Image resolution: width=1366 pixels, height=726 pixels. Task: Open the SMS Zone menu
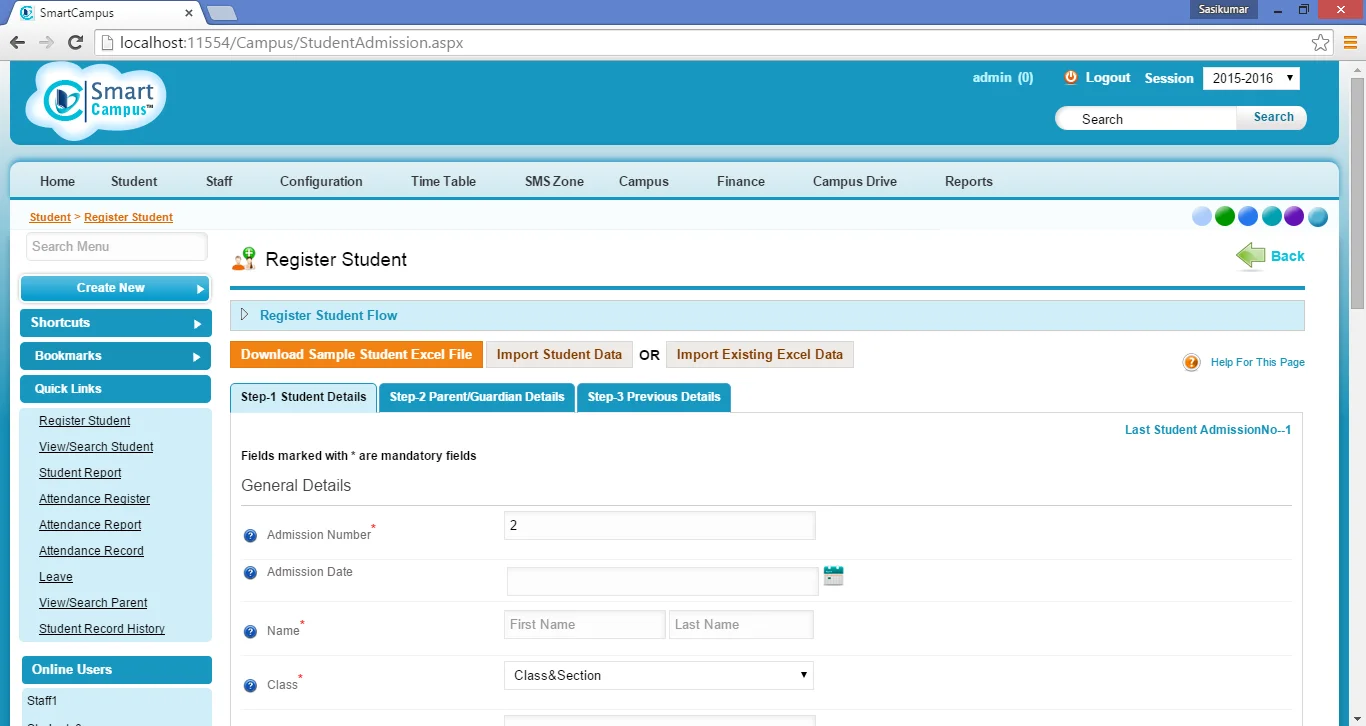pyautogui.click(x=554, y=181)
